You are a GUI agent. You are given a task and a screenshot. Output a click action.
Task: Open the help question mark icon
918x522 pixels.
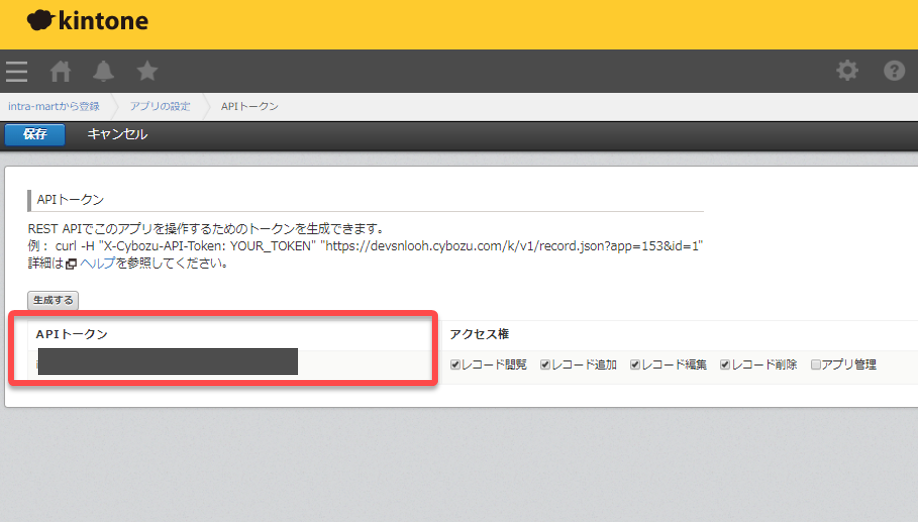click(x=894, y=71)
